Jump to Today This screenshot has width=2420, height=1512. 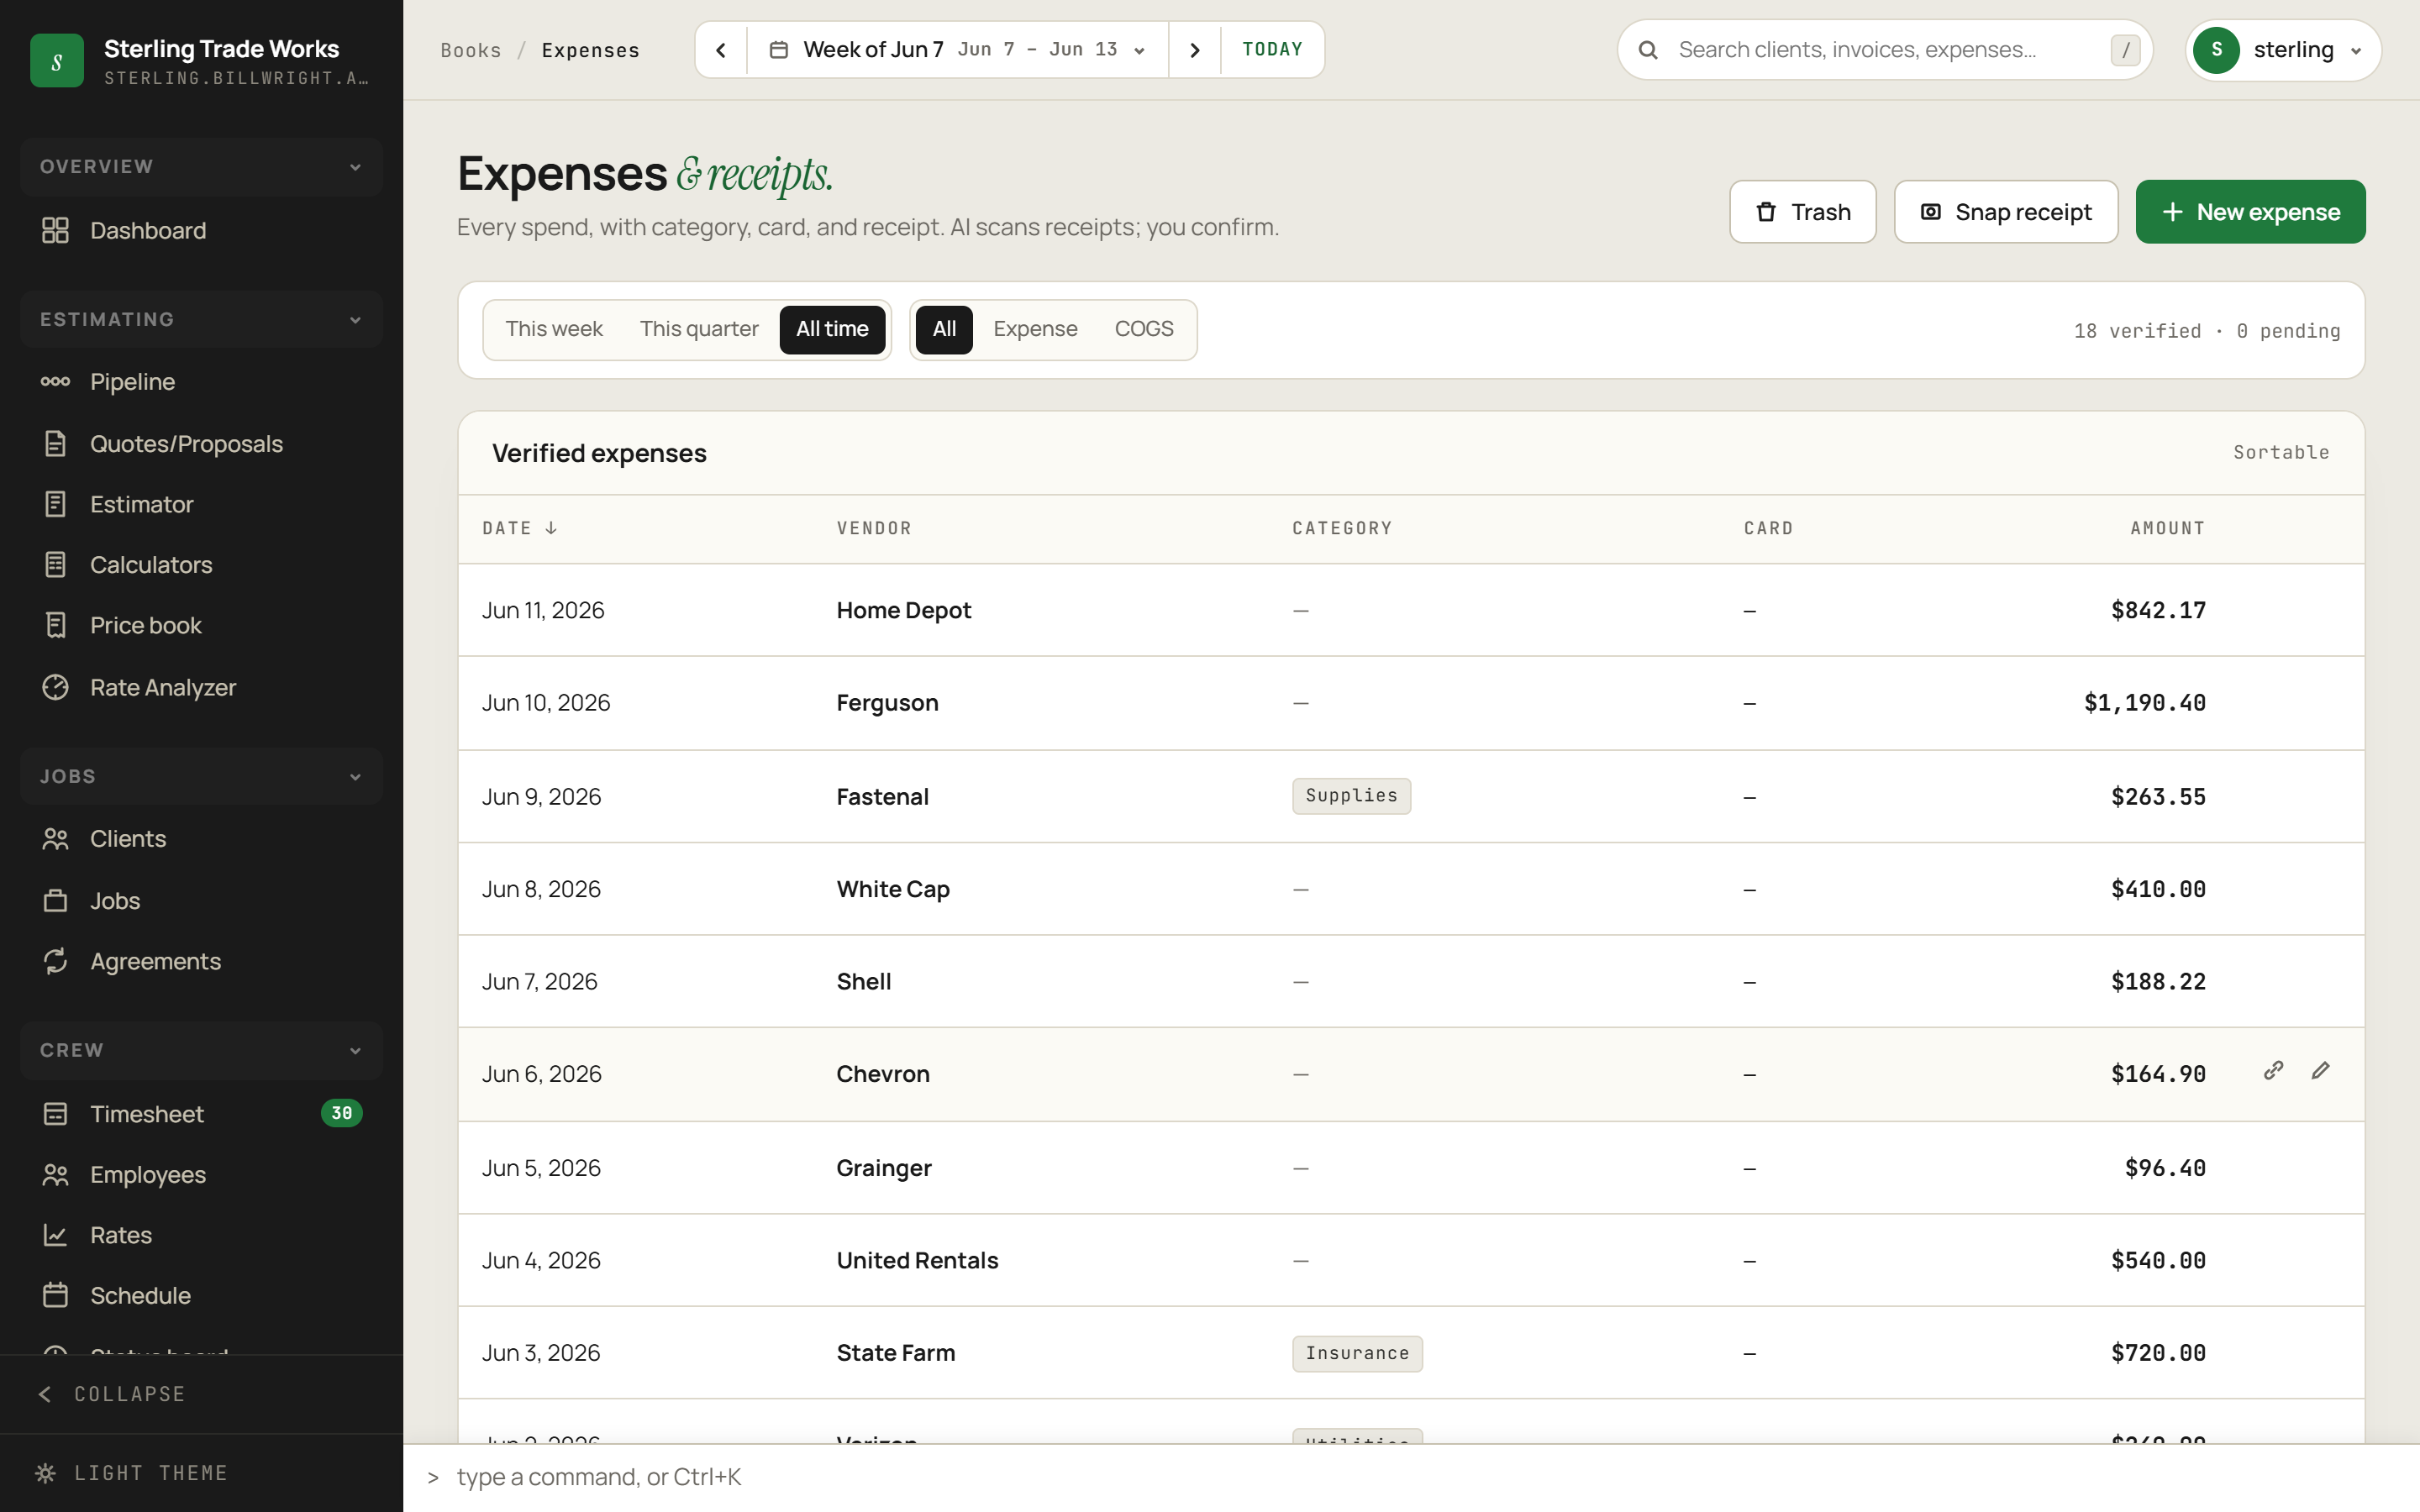coord(1272,50)
